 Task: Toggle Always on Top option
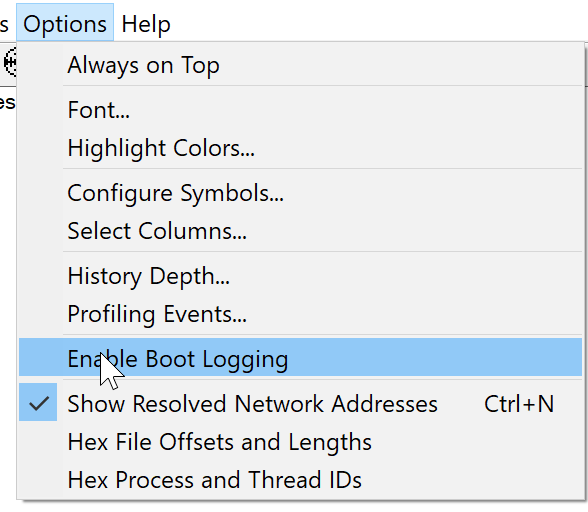coord(300,65)
